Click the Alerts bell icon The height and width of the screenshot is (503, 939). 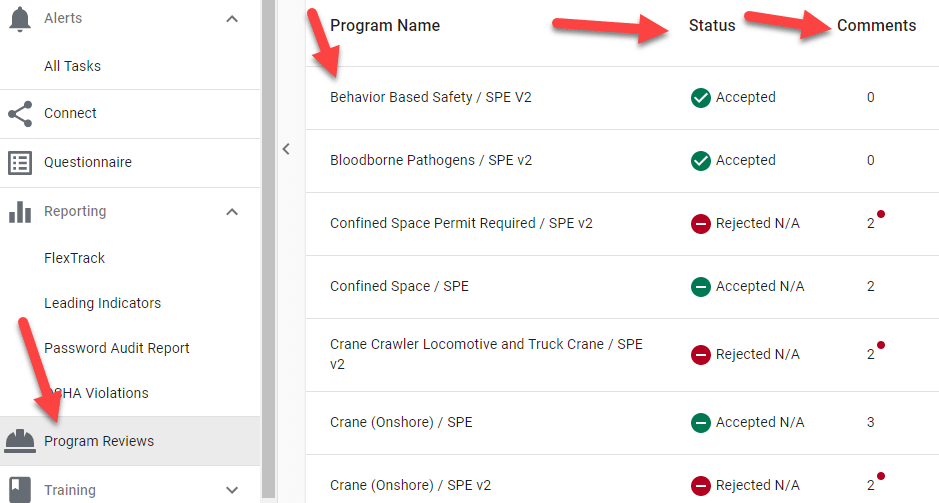pos(20,19)
